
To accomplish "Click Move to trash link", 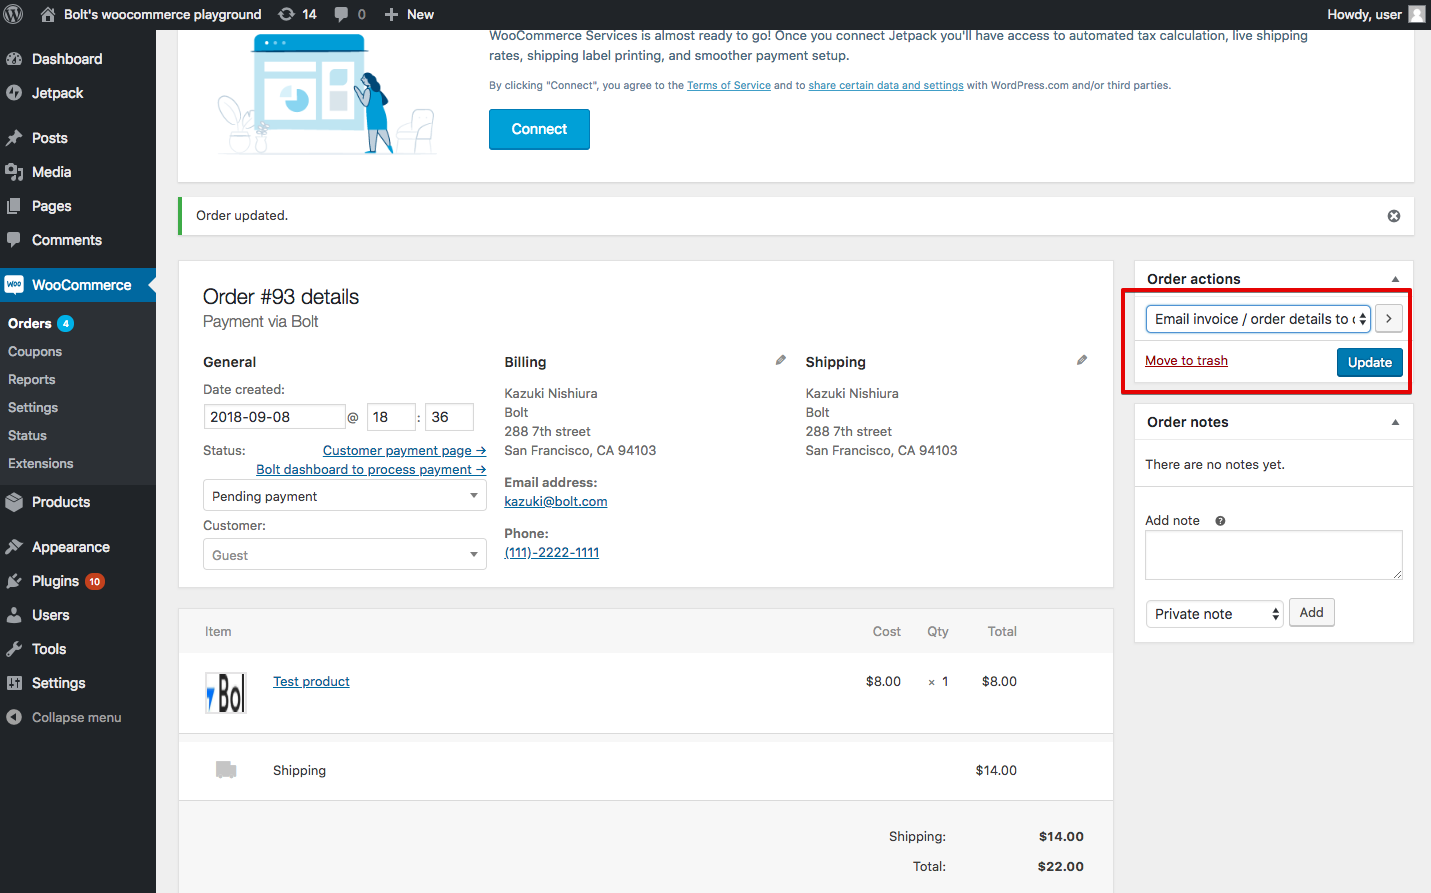I will [1186, 361].
